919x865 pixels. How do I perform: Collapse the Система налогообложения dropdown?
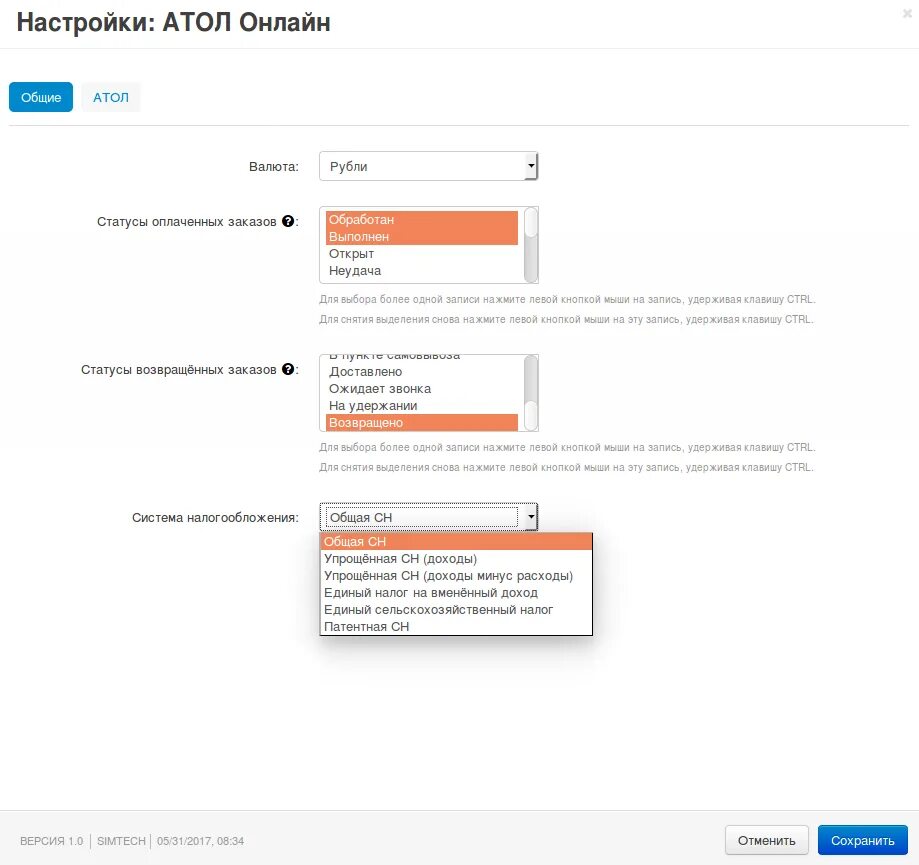click(428, 517)
